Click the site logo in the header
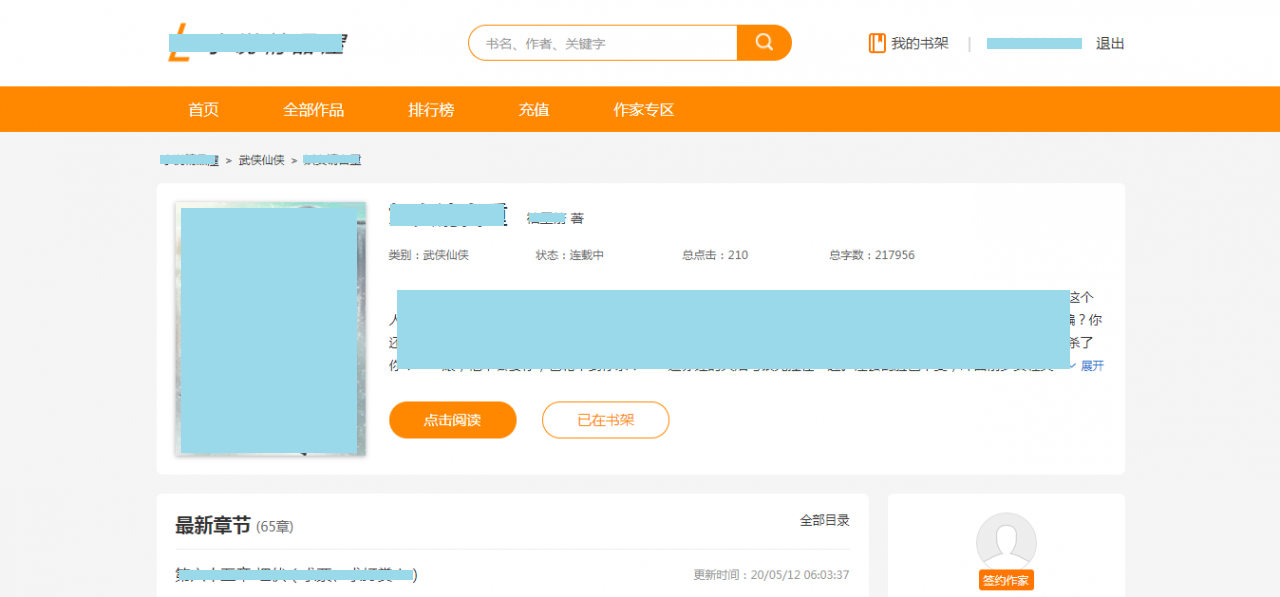The image size is (1280, 597). coord(257,45)
